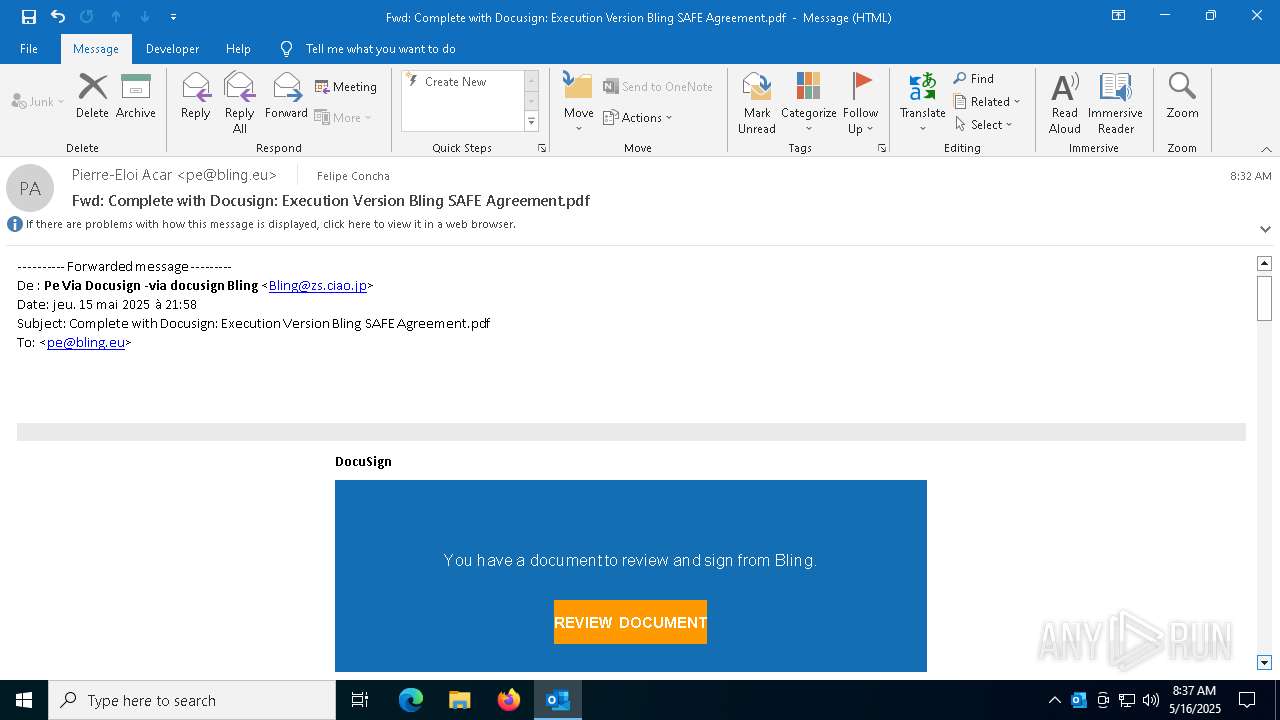Reply to the sender

click(196, 96)
